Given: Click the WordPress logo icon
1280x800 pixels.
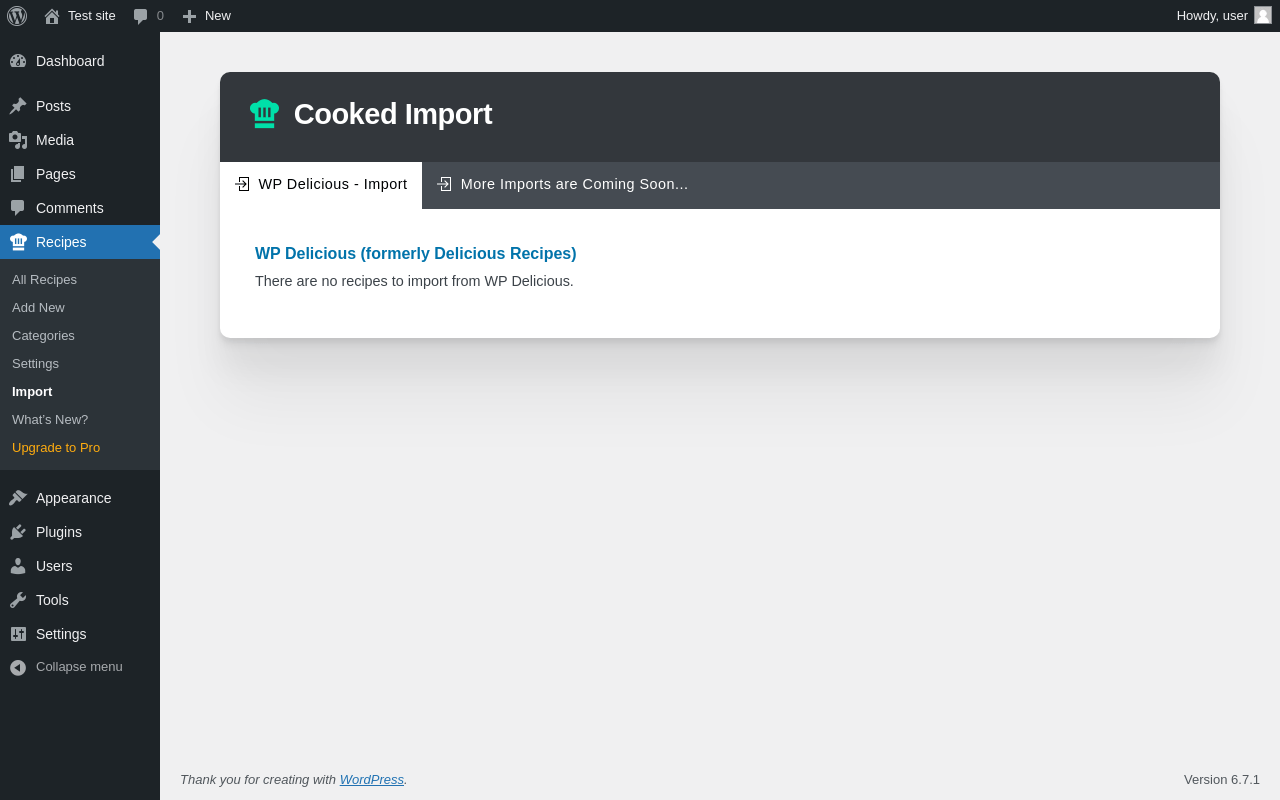Looking at the screenshot, I should [x=17, y=16].
